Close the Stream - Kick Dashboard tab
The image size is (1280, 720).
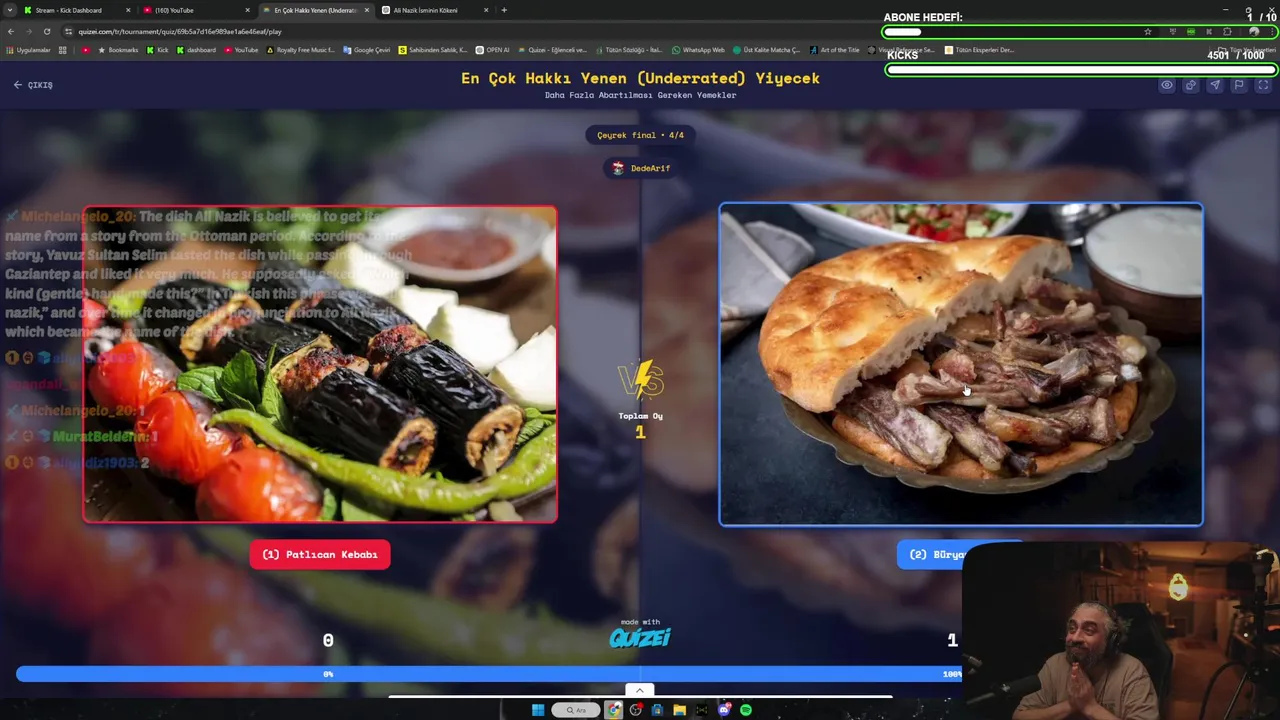pos(127,10)
